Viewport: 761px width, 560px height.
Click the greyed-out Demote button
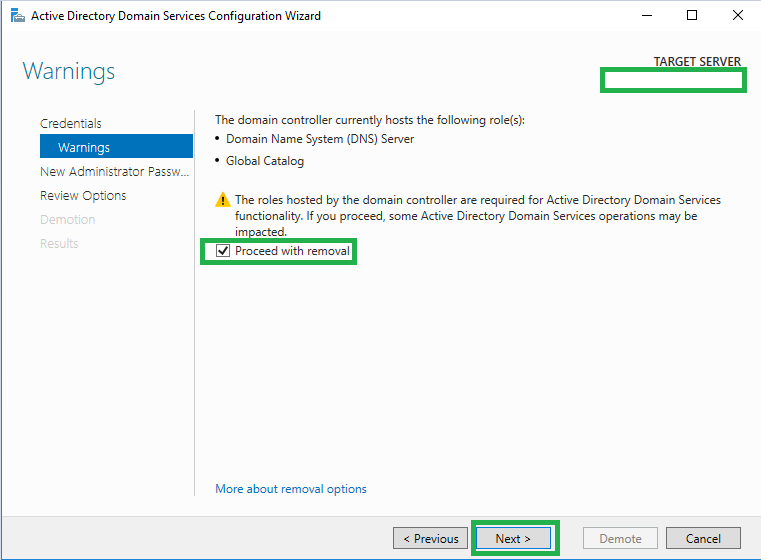coord(620,538)
